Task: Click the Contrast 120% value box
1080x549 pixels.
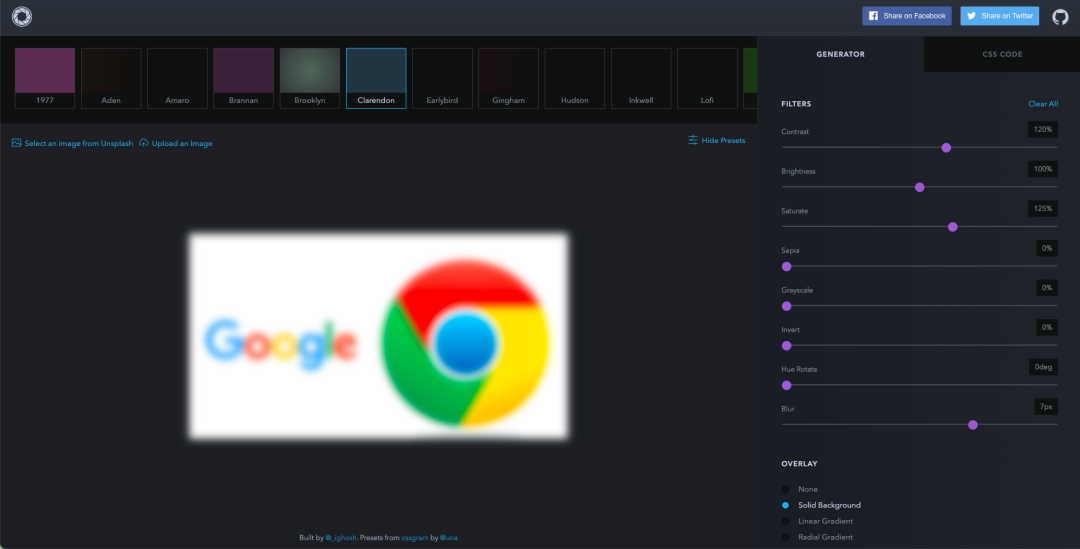Action: pos(1043,130)
